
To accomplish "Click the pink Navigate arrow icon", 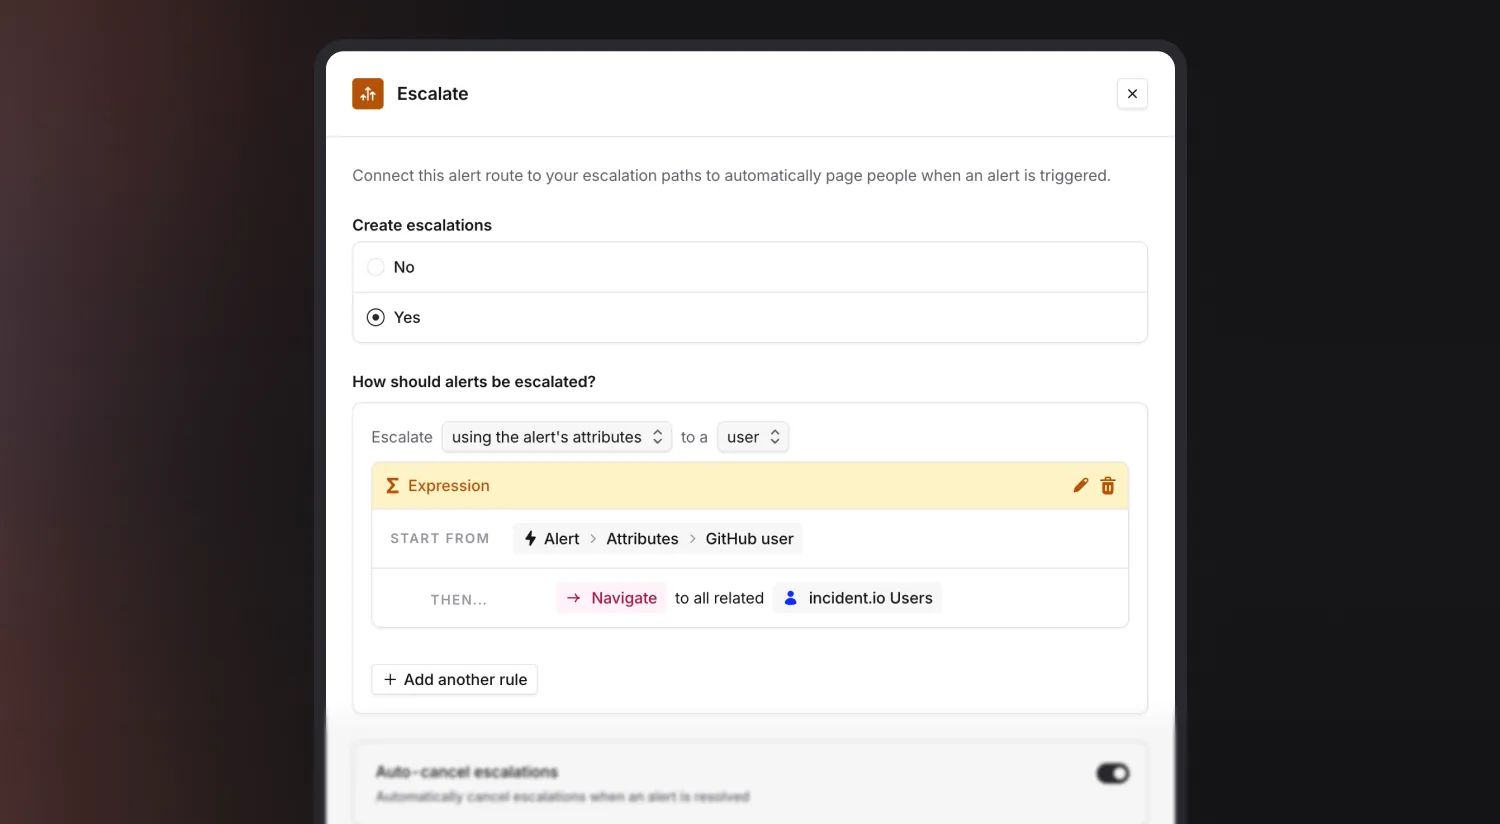I will pos(574,598).
